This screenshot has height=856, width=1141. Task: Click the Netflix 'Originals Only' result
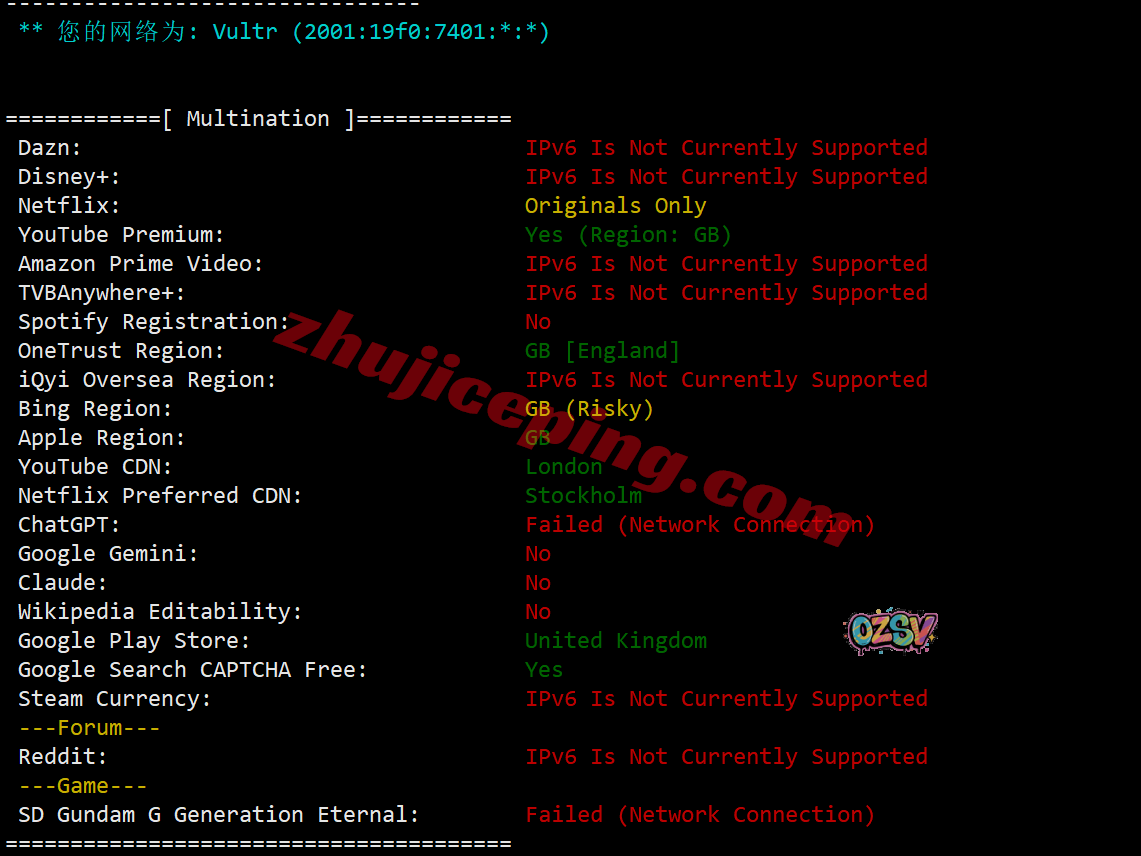pyautogui.click(x=615, y=206)
